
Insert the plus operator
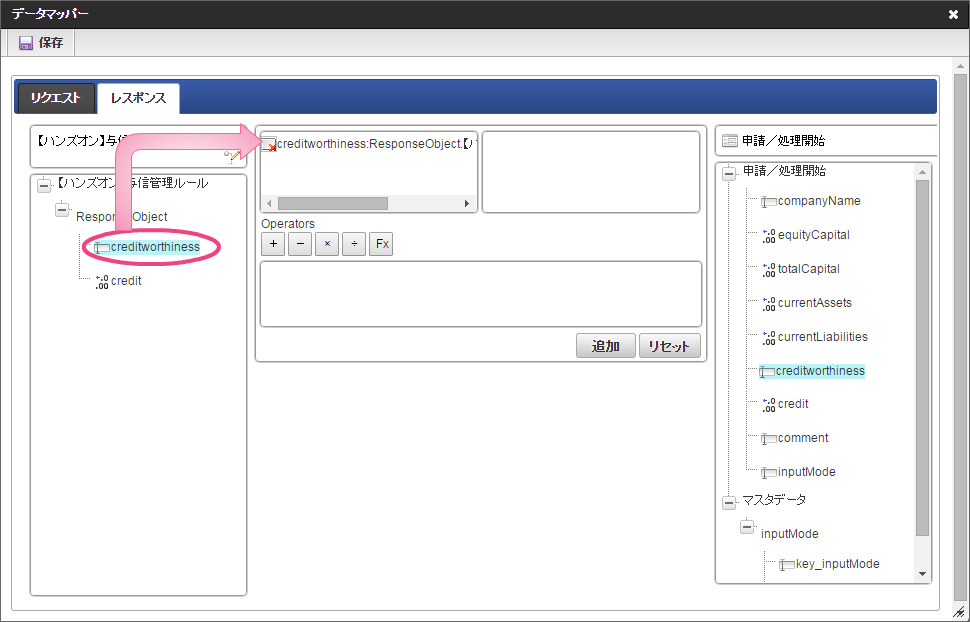pyautogui.click(x=273, y=244)
